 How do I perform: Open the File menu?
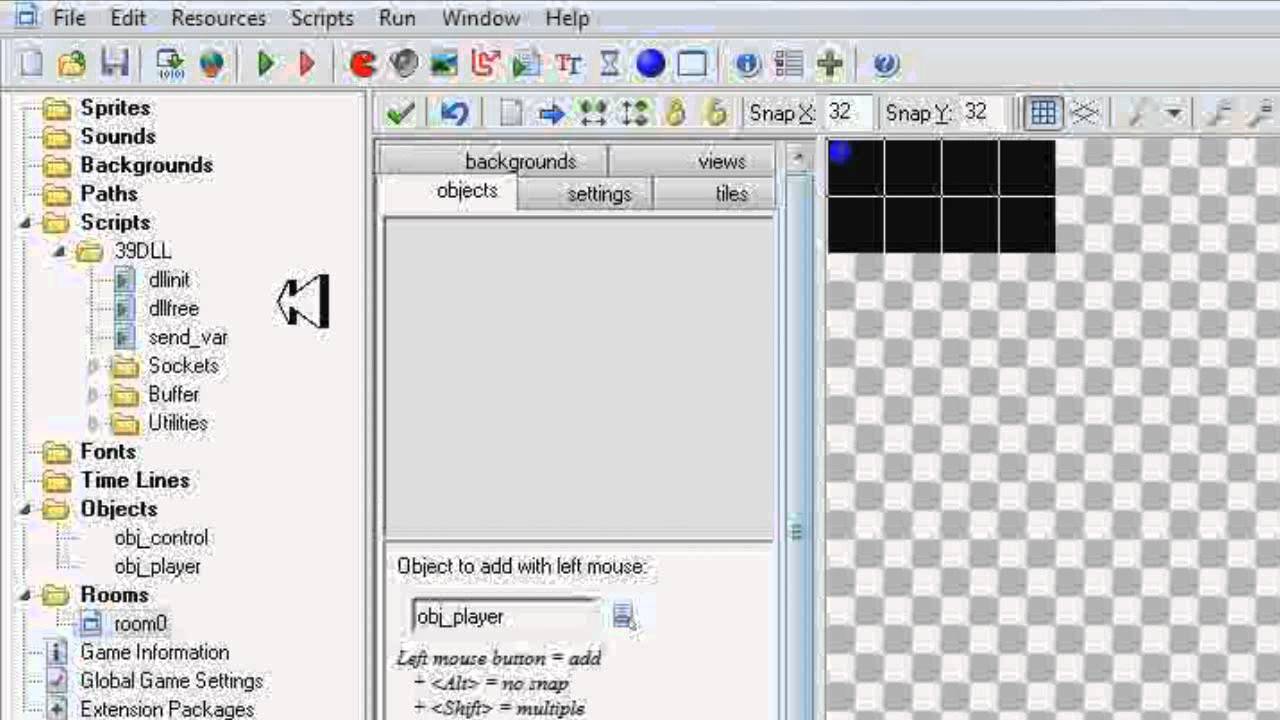tap(69, 18)
